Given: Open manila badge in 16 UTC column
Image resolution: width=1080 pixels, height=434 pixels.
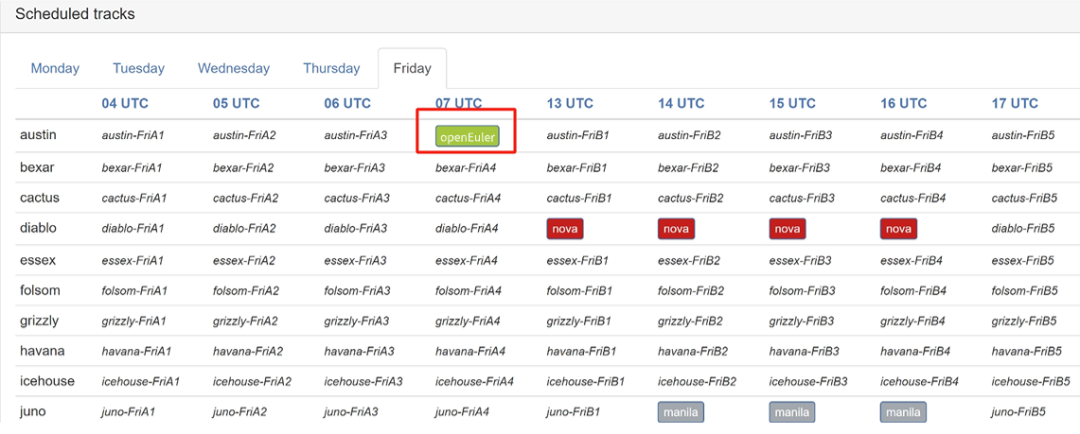Looking at the screenshot, I should point(902,412).
